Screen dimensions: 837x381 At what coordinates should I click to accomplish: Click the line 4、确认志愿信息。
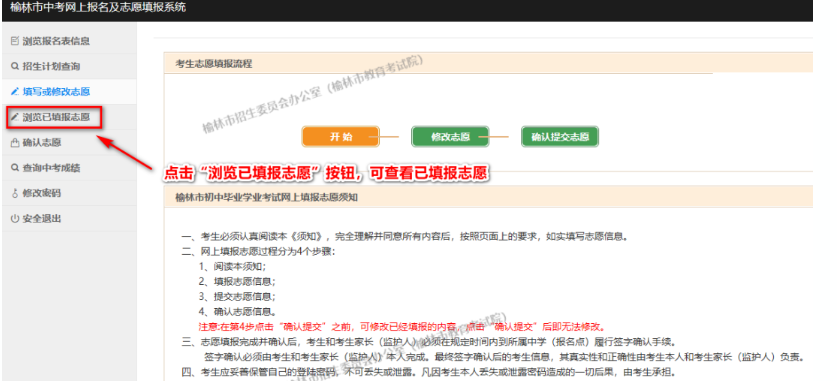tap(237, 311)
